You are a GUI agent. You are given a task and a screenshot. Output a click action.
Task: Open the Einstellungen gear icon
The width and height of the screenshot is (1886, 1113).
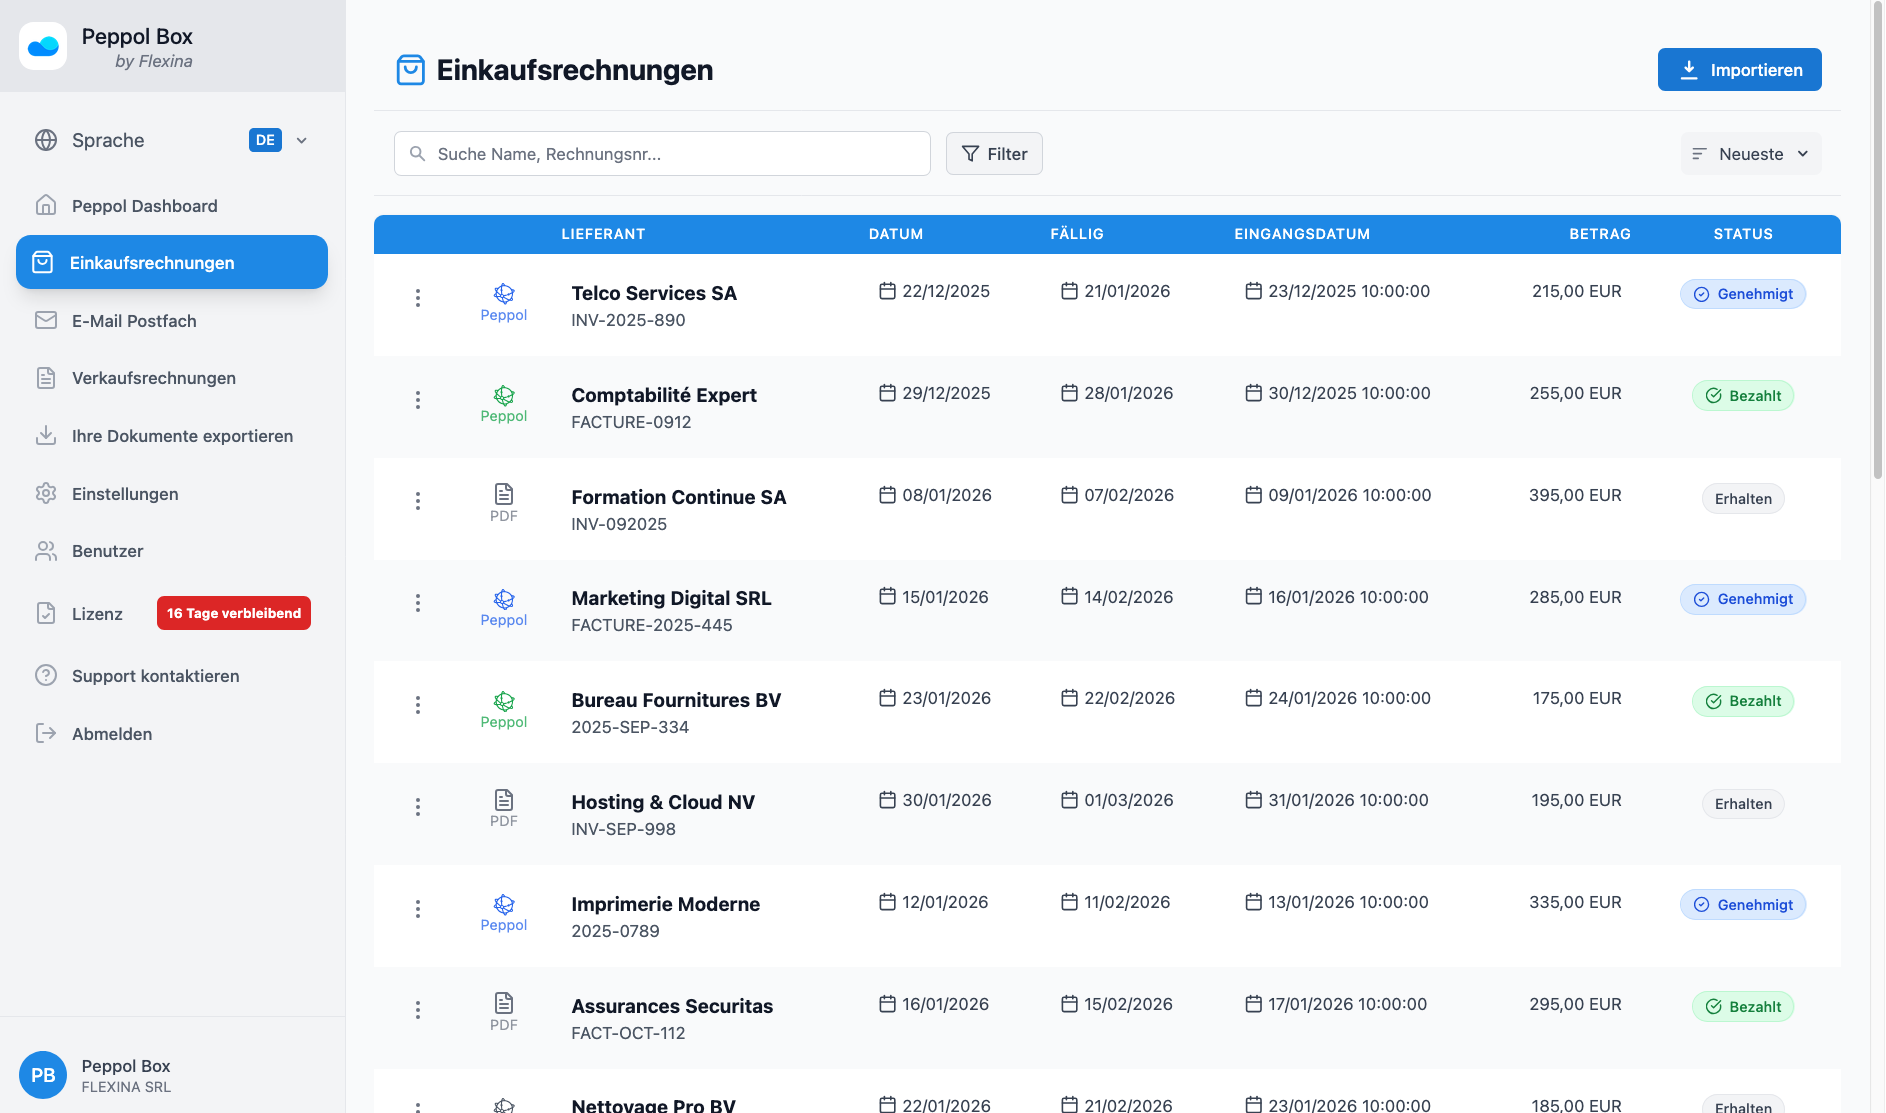click(x=46, y=493)
